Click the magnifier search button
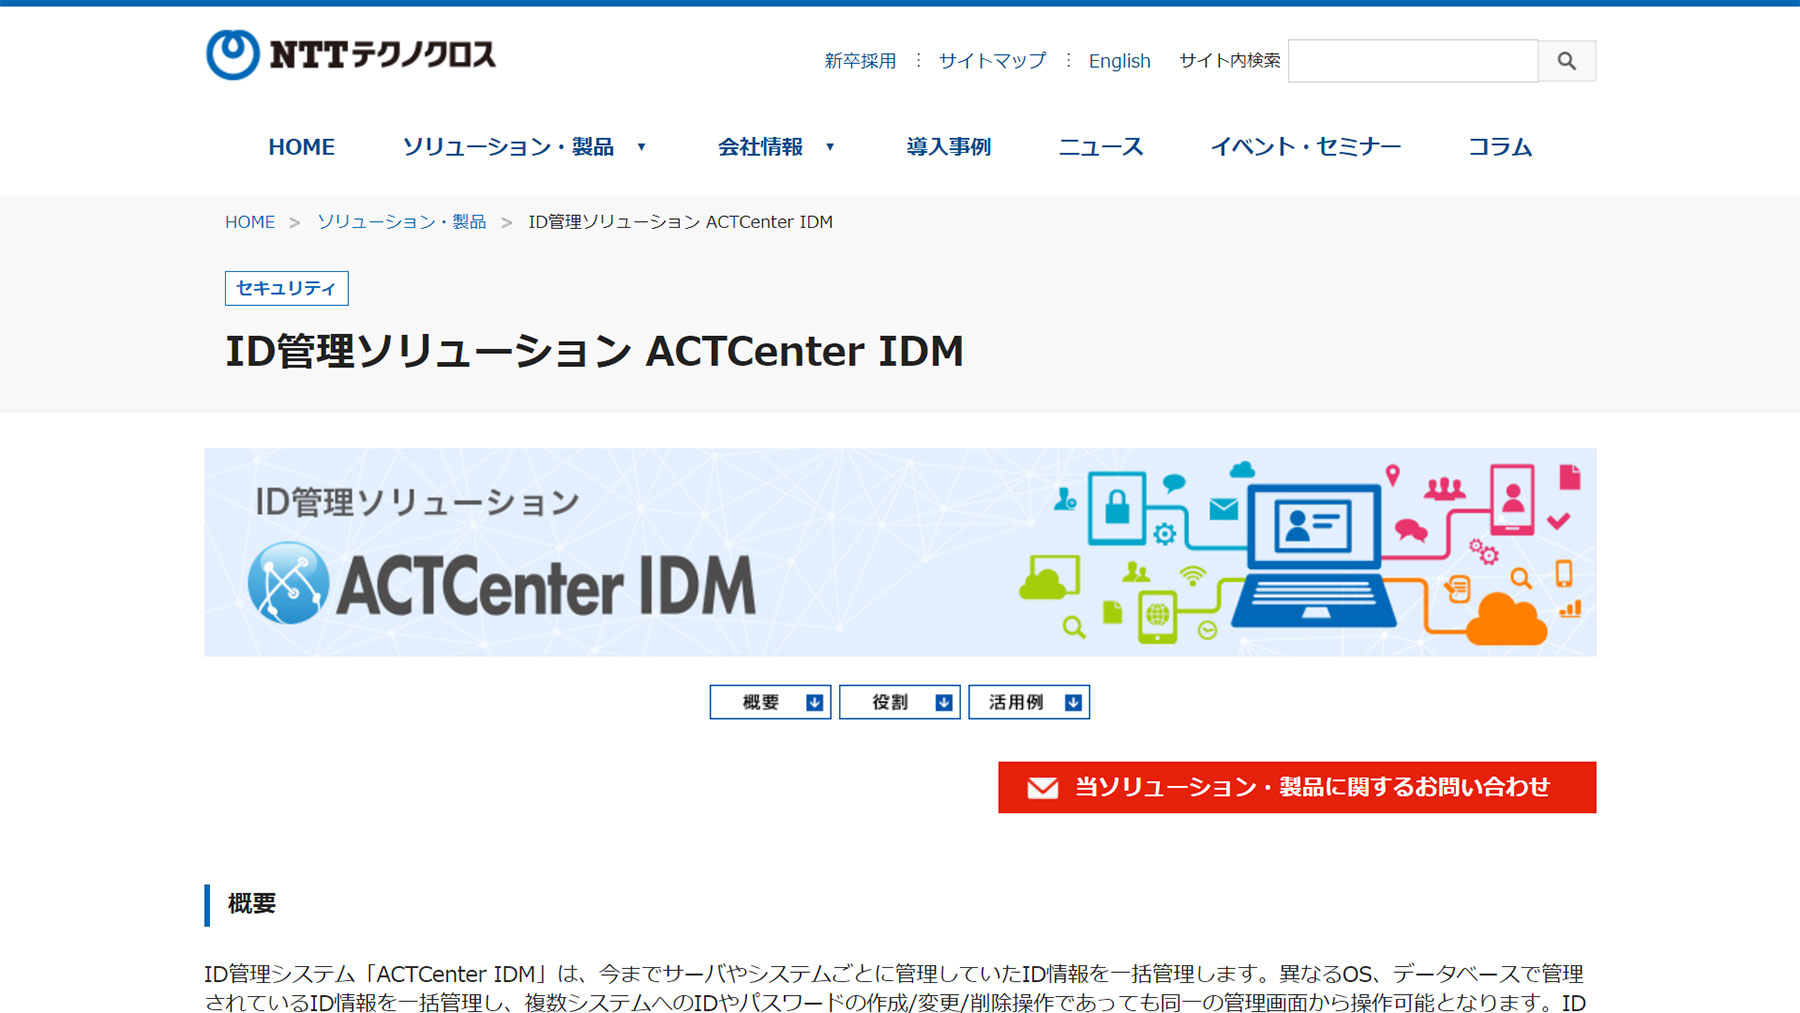This screenshot has height=1013, width=1800. (x=1566, y=61)
